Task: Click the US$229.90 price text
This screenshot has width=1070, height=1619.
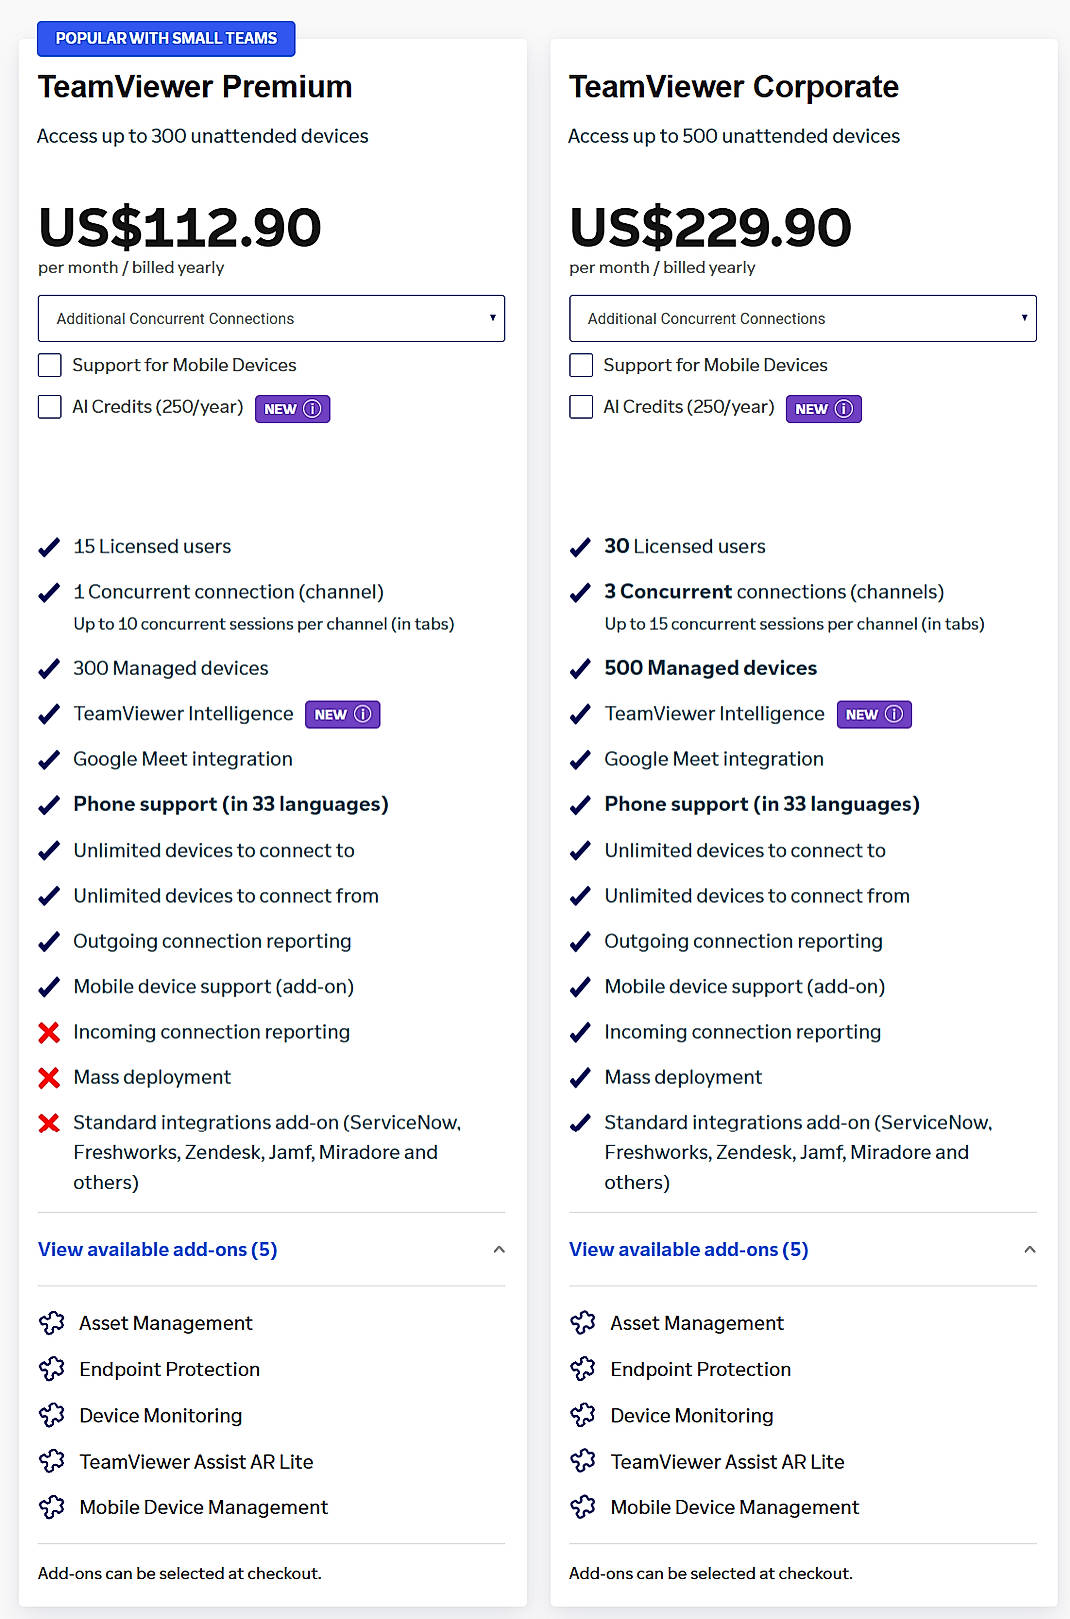Action: tap(710, 228)
